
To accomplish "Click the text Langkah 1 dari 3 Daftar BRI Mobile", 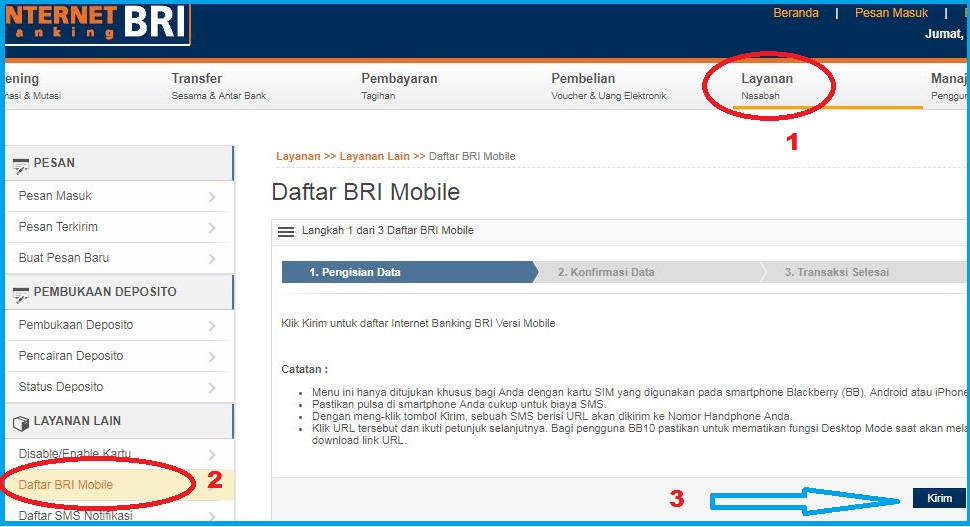I will (388, 230).
